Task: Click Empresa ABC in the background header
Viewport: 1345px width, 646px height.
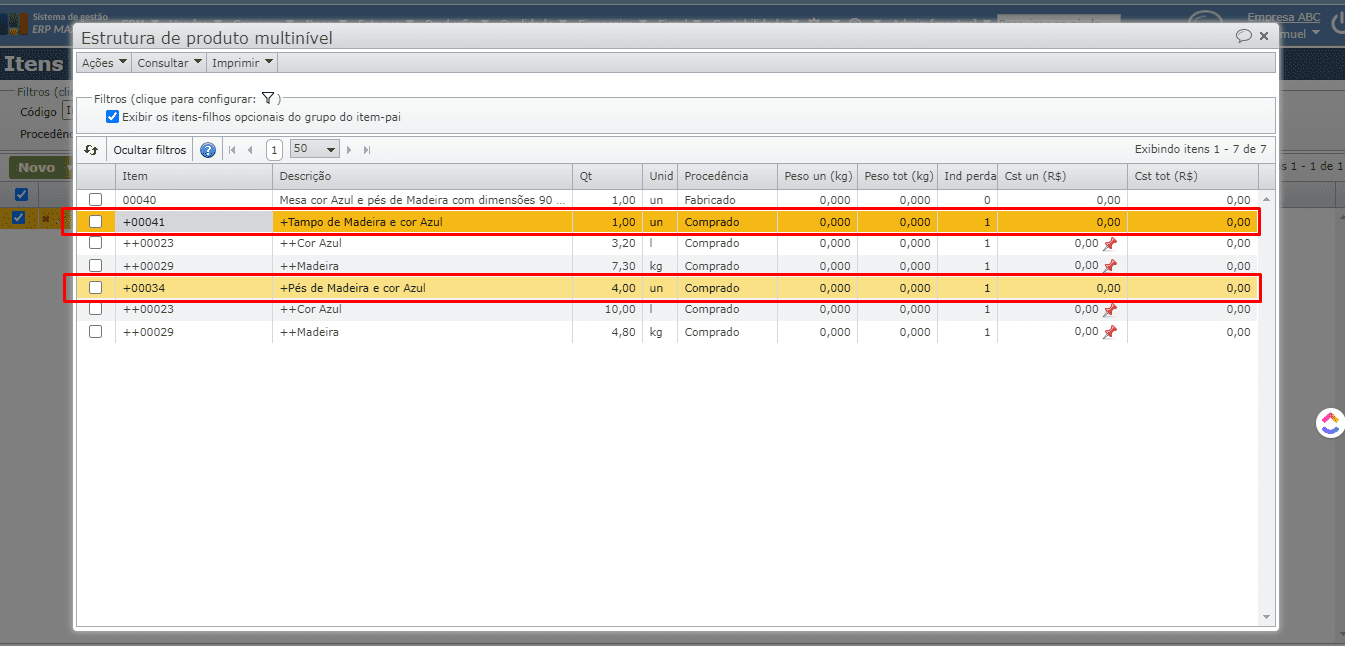Action: [x=1283, y=17]
